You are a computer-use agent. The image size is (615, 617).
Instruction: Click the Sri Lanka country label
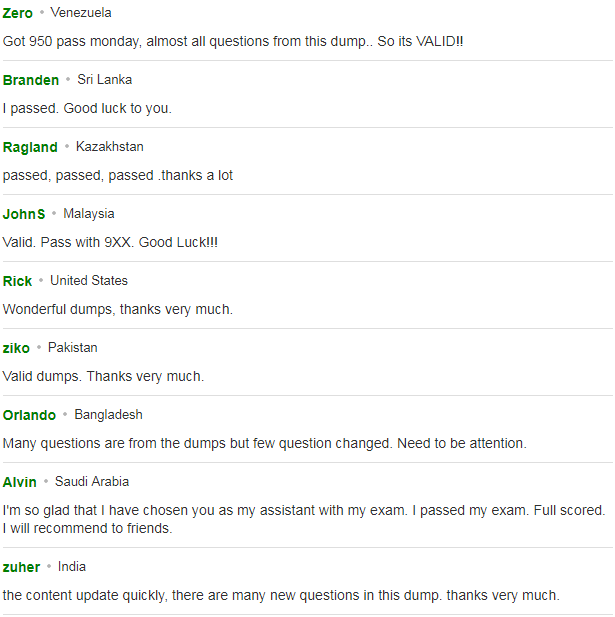(104, 79)
